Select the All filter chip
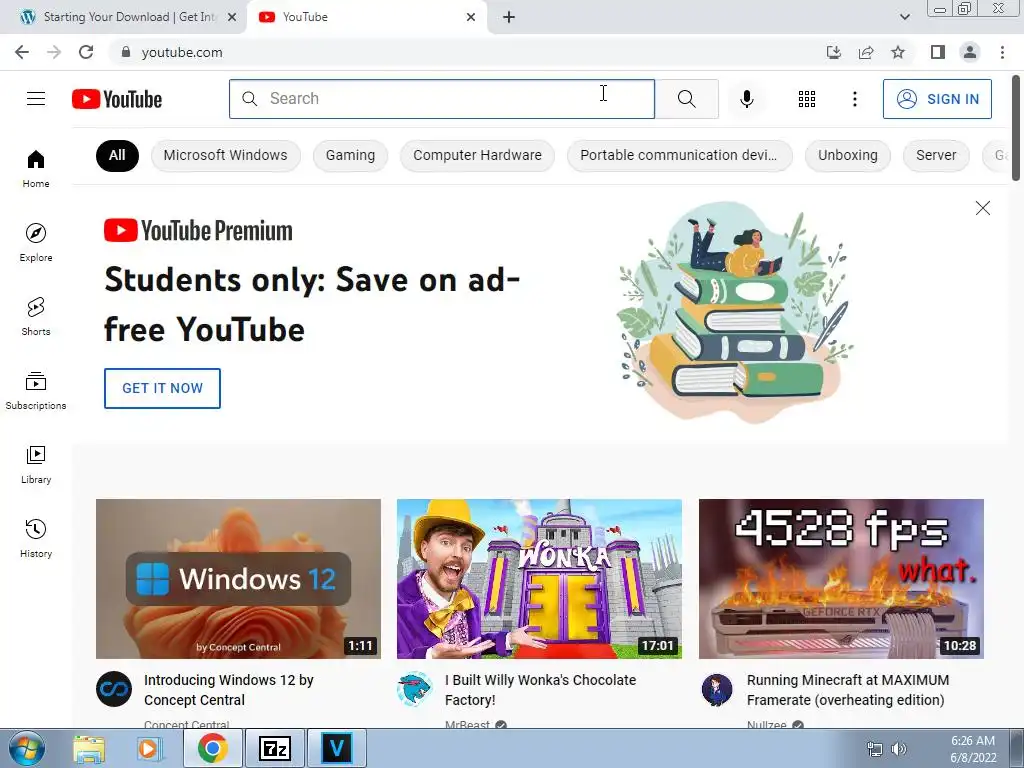The image size is (1024, 768). [117, 155]
